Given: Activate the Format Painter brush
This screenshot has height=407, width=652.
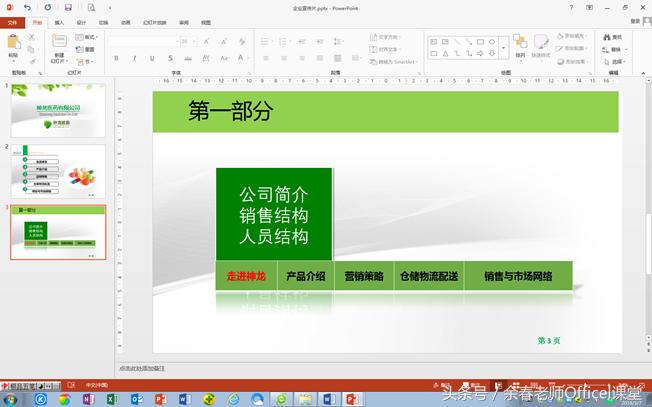Looking at the screenshot, I should pyautogui.click(x=32, y=62).
